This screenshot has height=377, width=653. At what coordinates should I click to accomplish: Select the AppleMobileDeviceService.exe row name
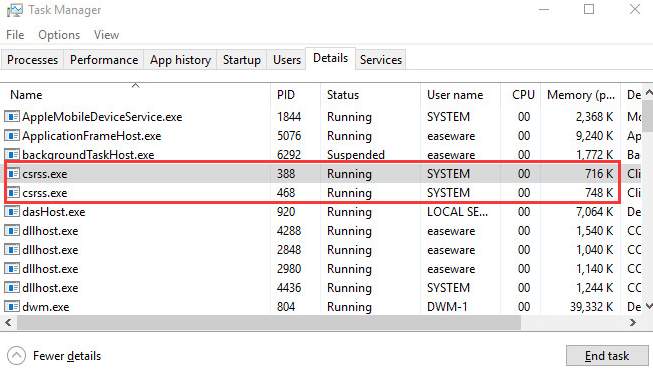[102, 117]
